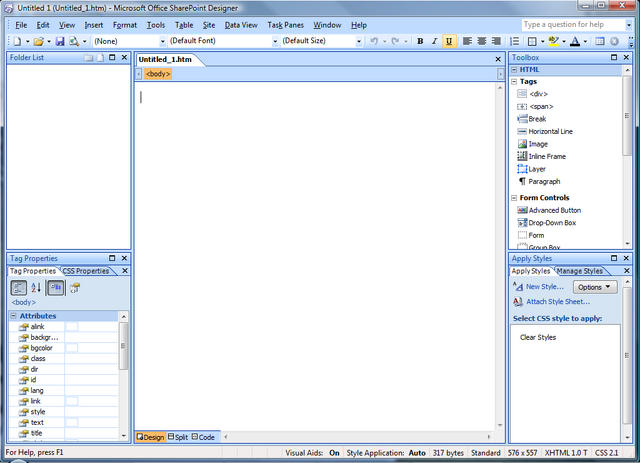Toggle Alphabetical sort in Tag Properties
The height and width of the screenshot is (463, 640).
click(36, 288)
